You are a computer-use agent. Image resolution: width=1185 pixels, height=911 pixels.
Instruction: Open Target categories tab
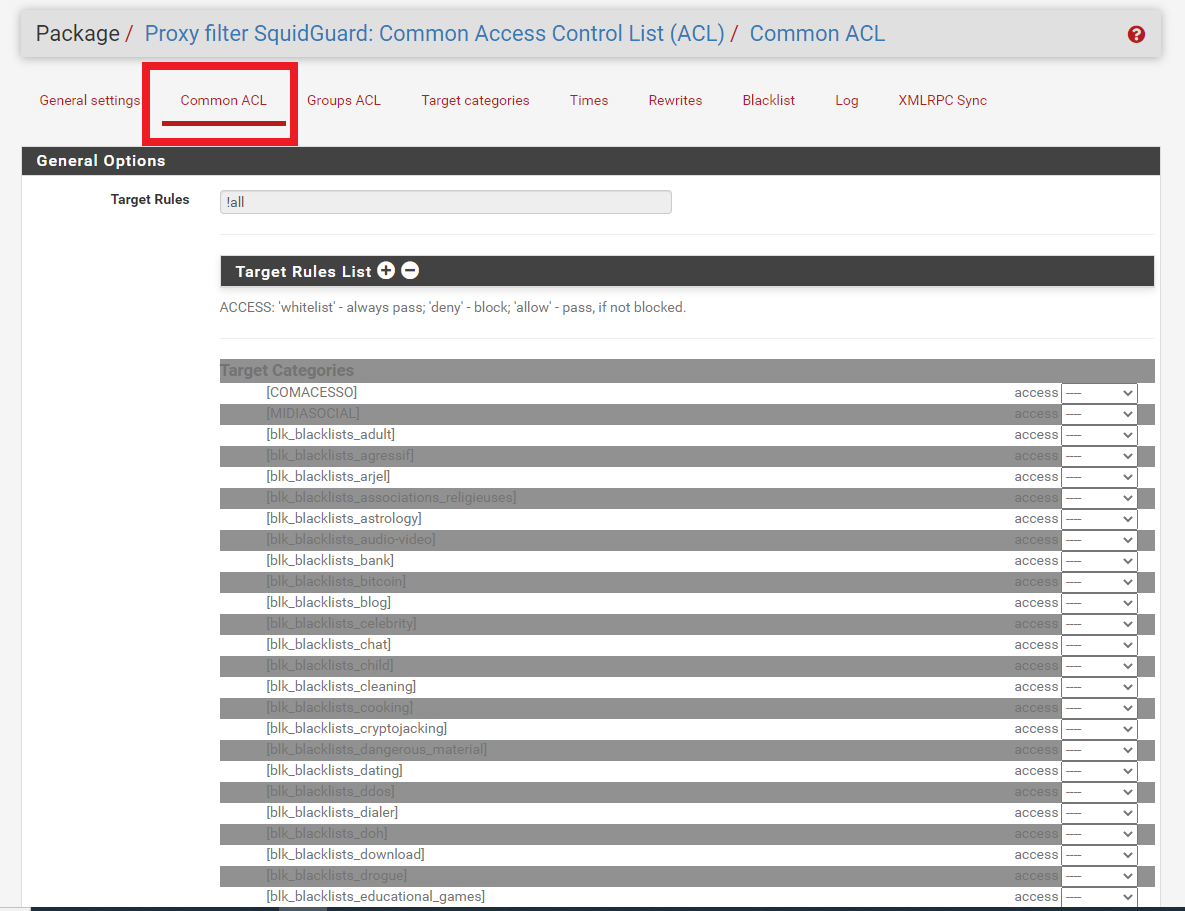(x=475, y=101)
